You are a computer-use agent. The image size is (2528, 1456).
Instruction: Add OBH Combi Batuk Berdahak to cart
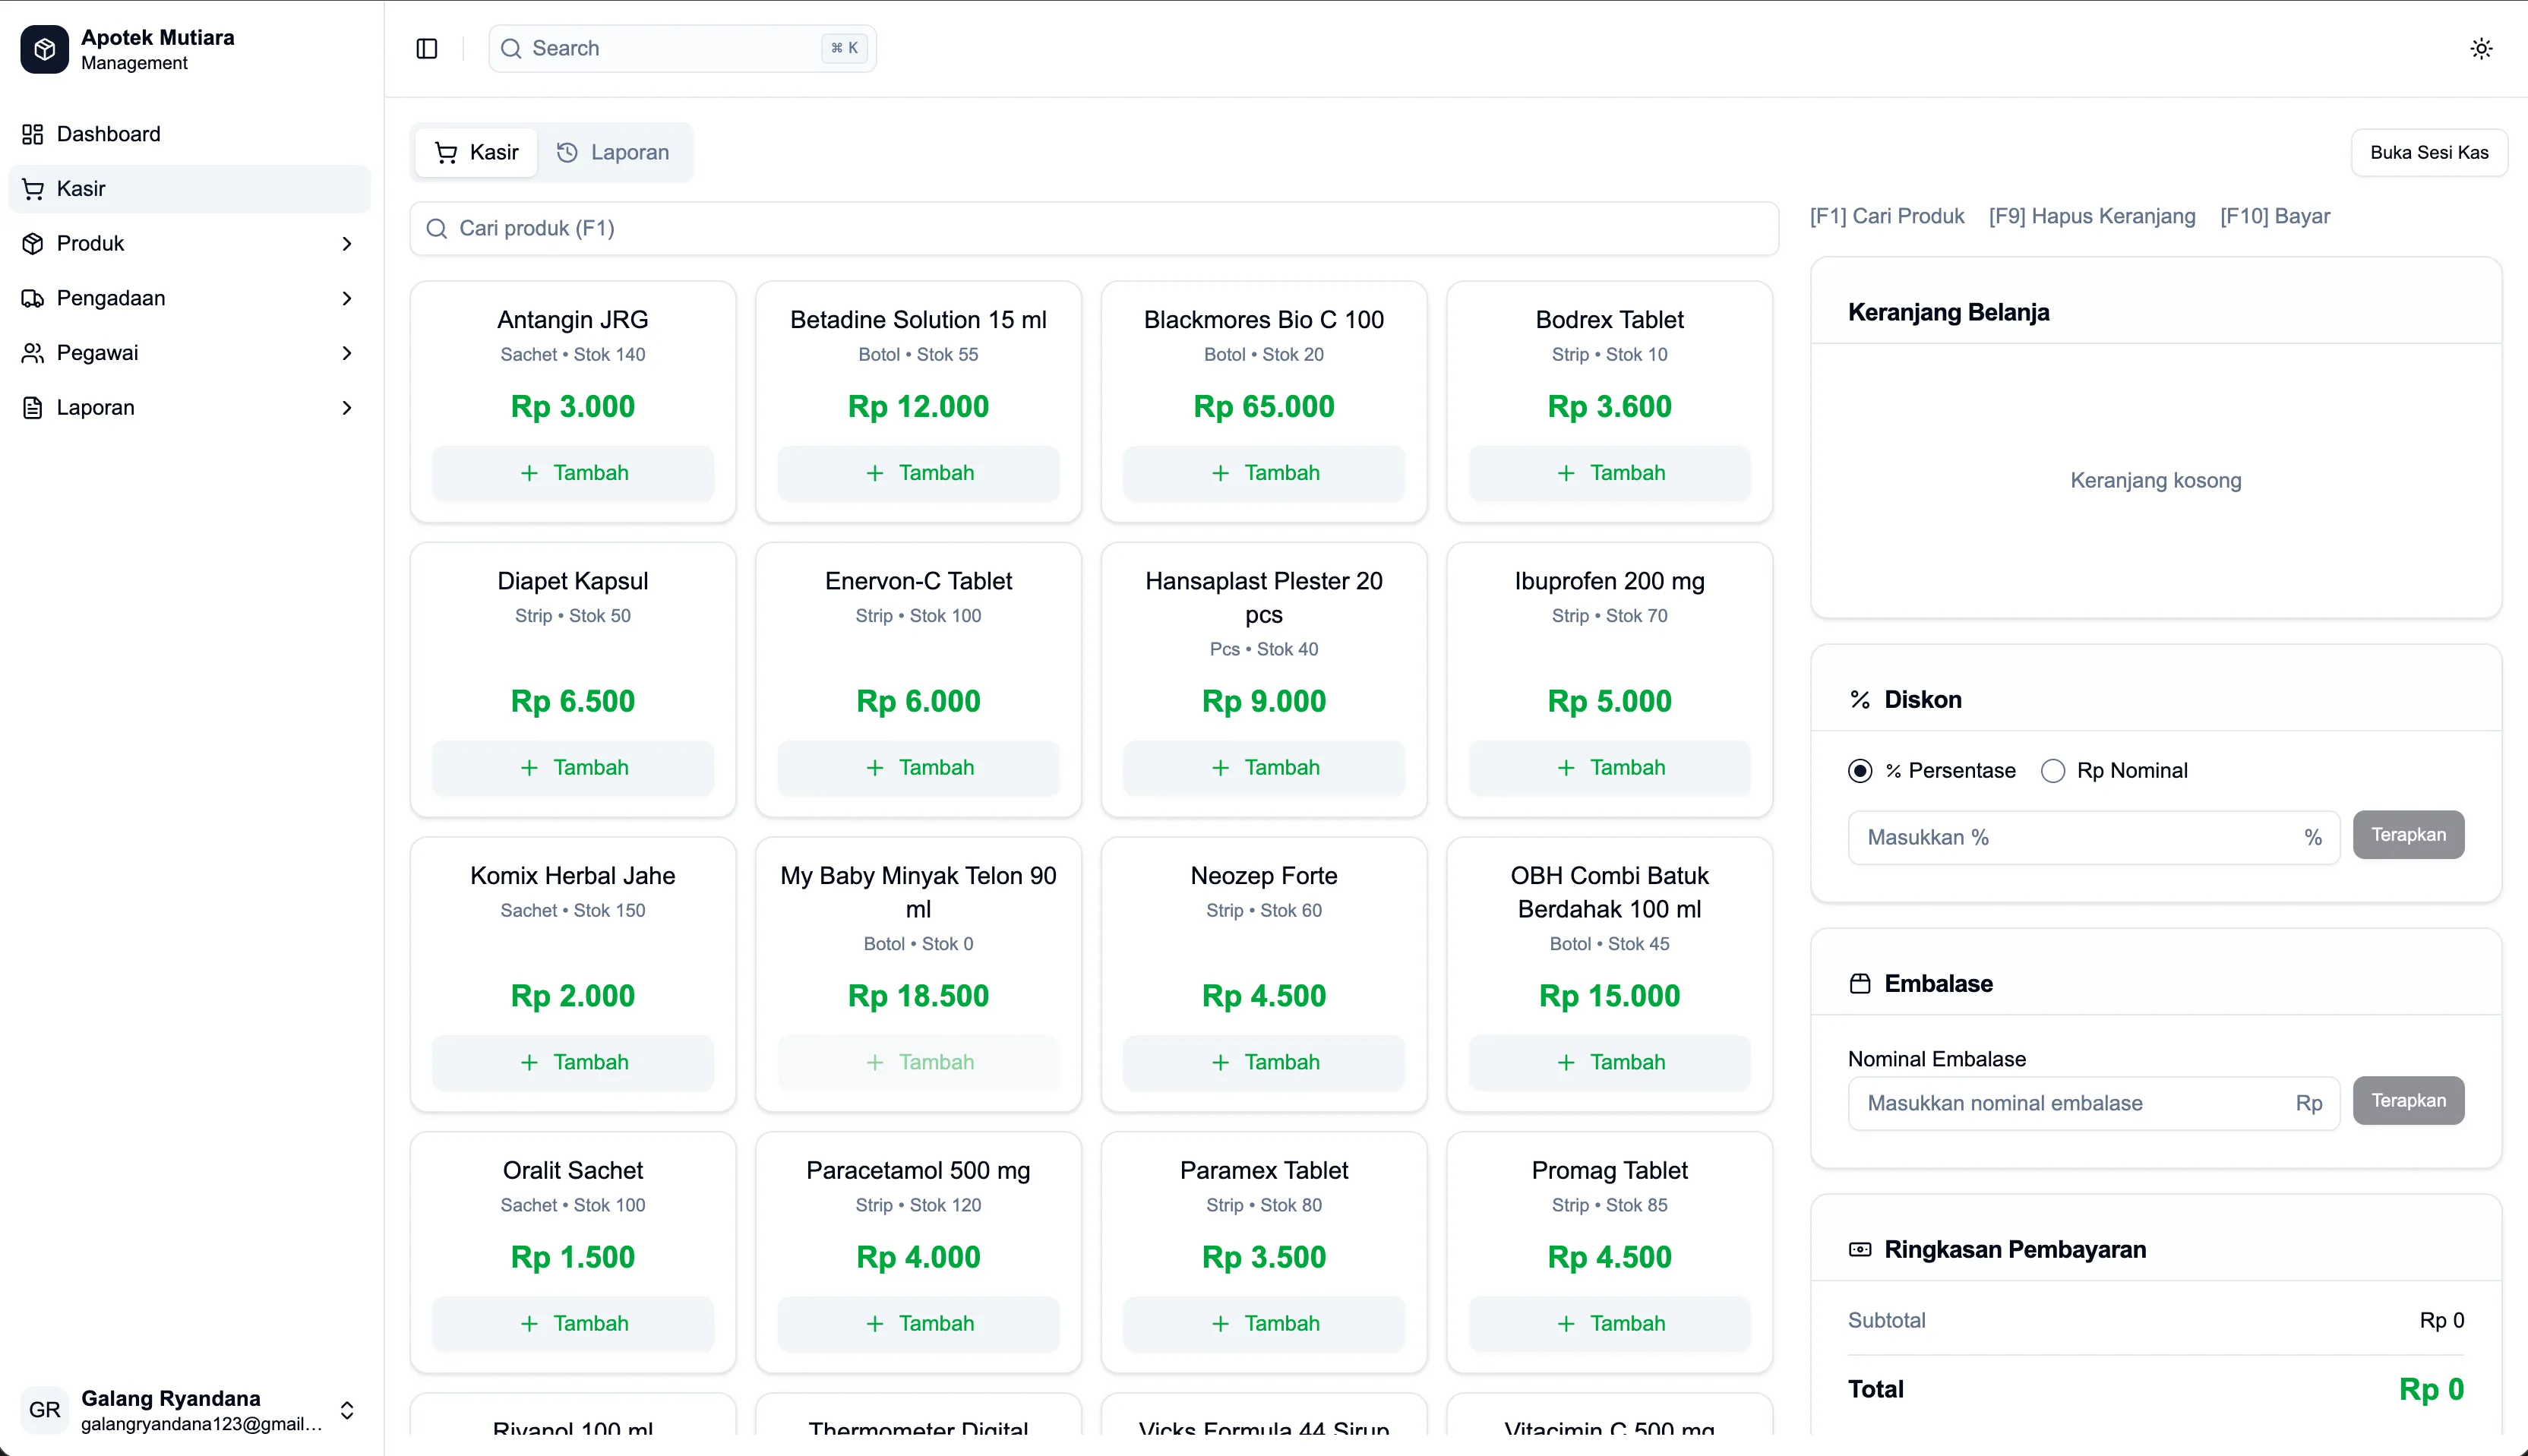click(1609, 1063)
